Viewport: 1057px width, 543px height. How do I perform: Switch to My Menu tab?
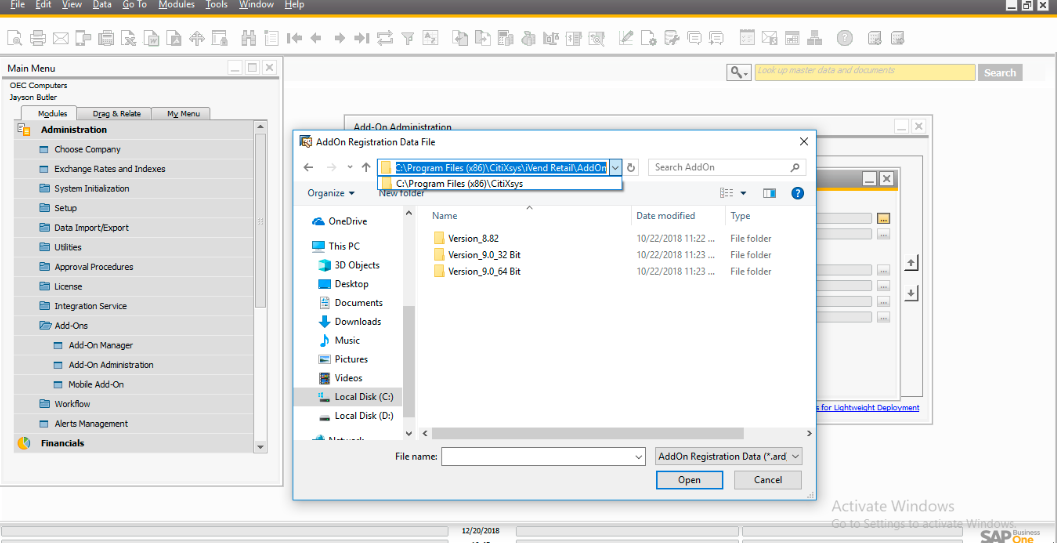pos(181,113)
